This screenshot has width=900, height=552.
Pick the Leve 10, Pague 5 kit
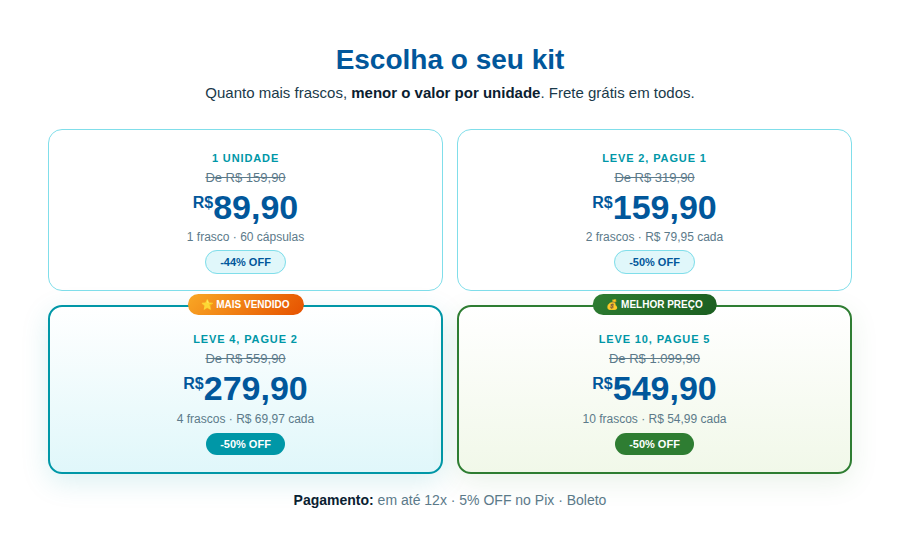click(654, 390)
